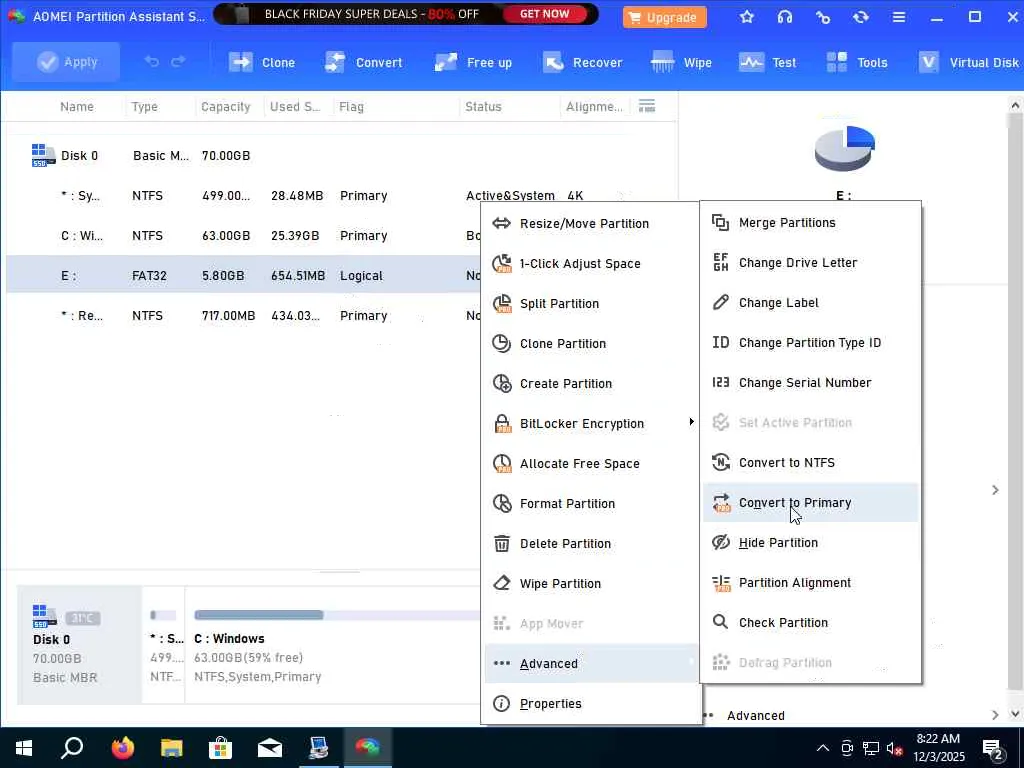
Task: Select Partition Alignment submenu entry
Action: point(810,583)
